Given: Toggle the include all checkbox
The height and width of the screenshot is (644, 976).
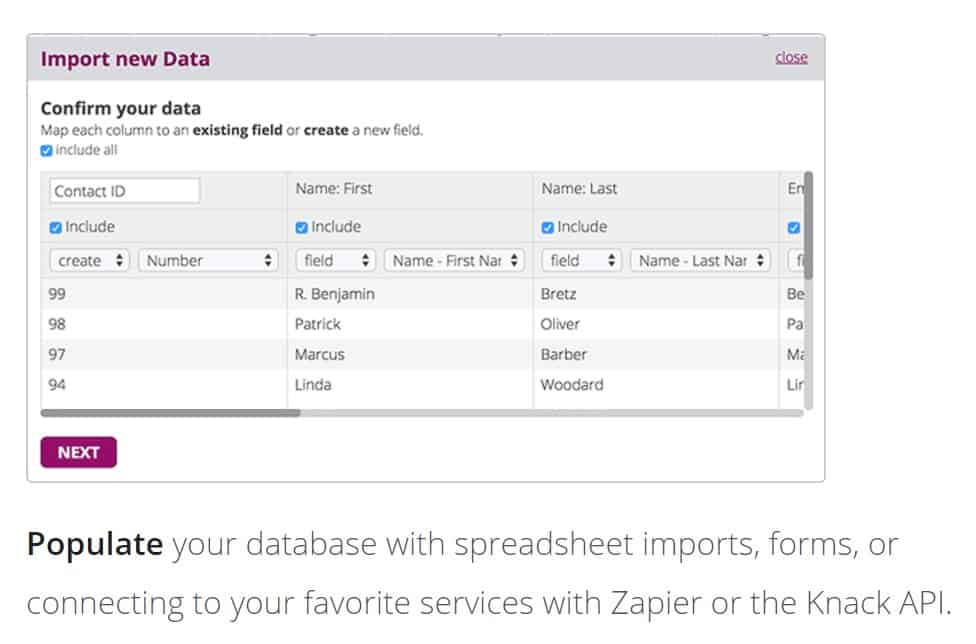Looking at the screenshot, I should [46, 151].
